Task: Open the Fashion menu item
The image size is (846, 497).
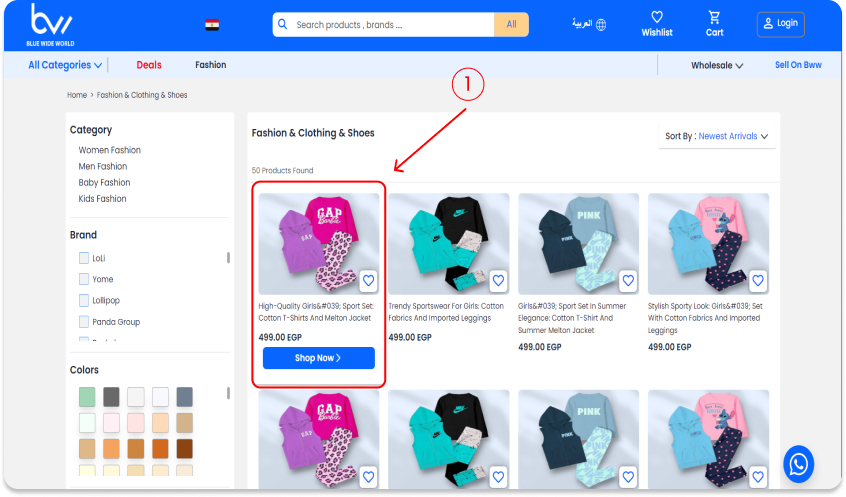Action: point(210,65)
